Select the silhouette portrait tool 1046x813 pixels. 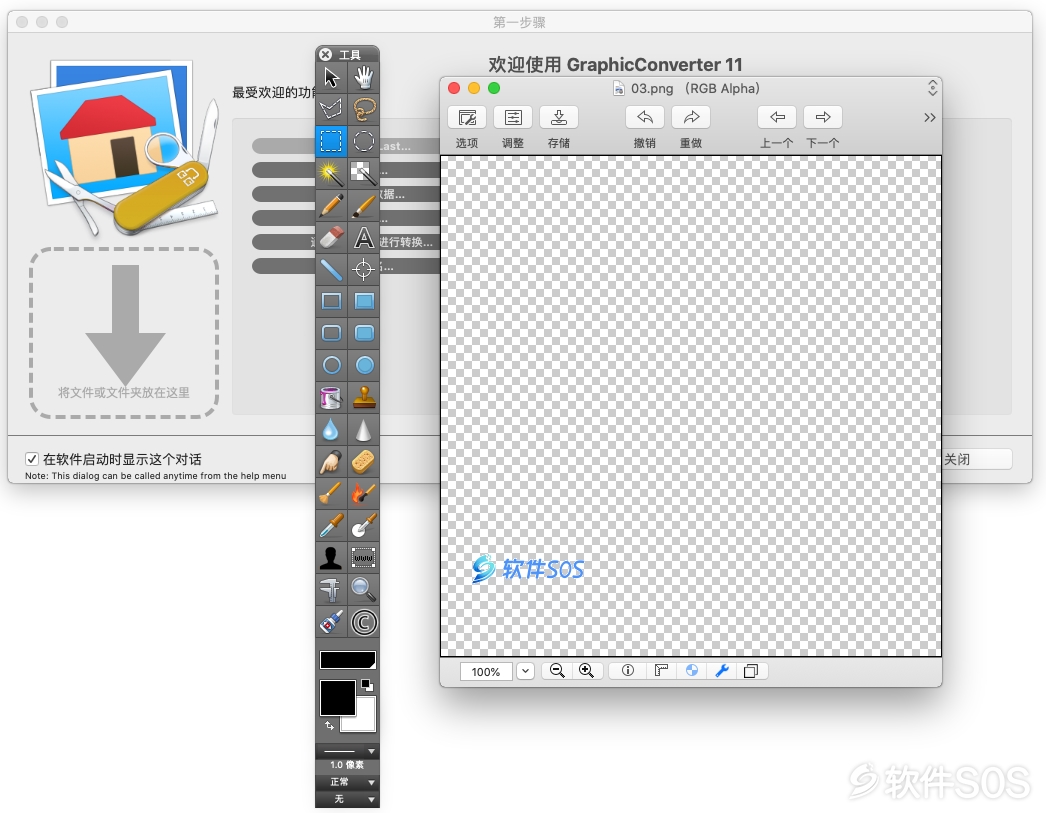[x=332, y=558]
